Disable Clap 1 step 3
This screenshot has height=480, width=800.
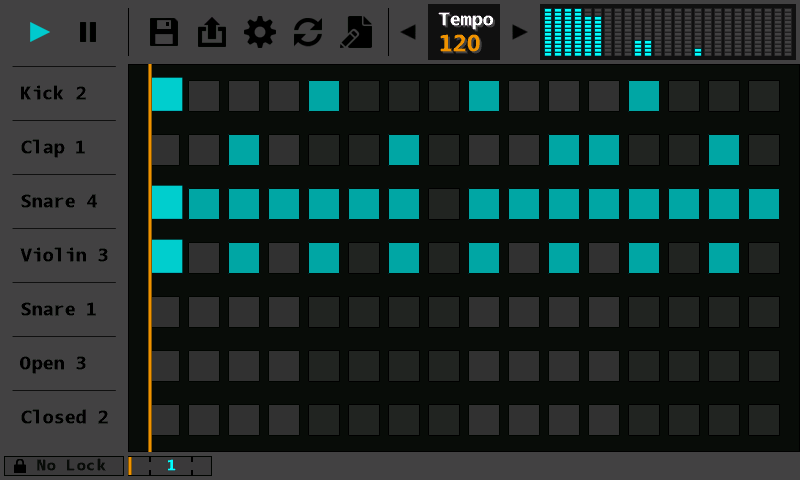point(244,150)
